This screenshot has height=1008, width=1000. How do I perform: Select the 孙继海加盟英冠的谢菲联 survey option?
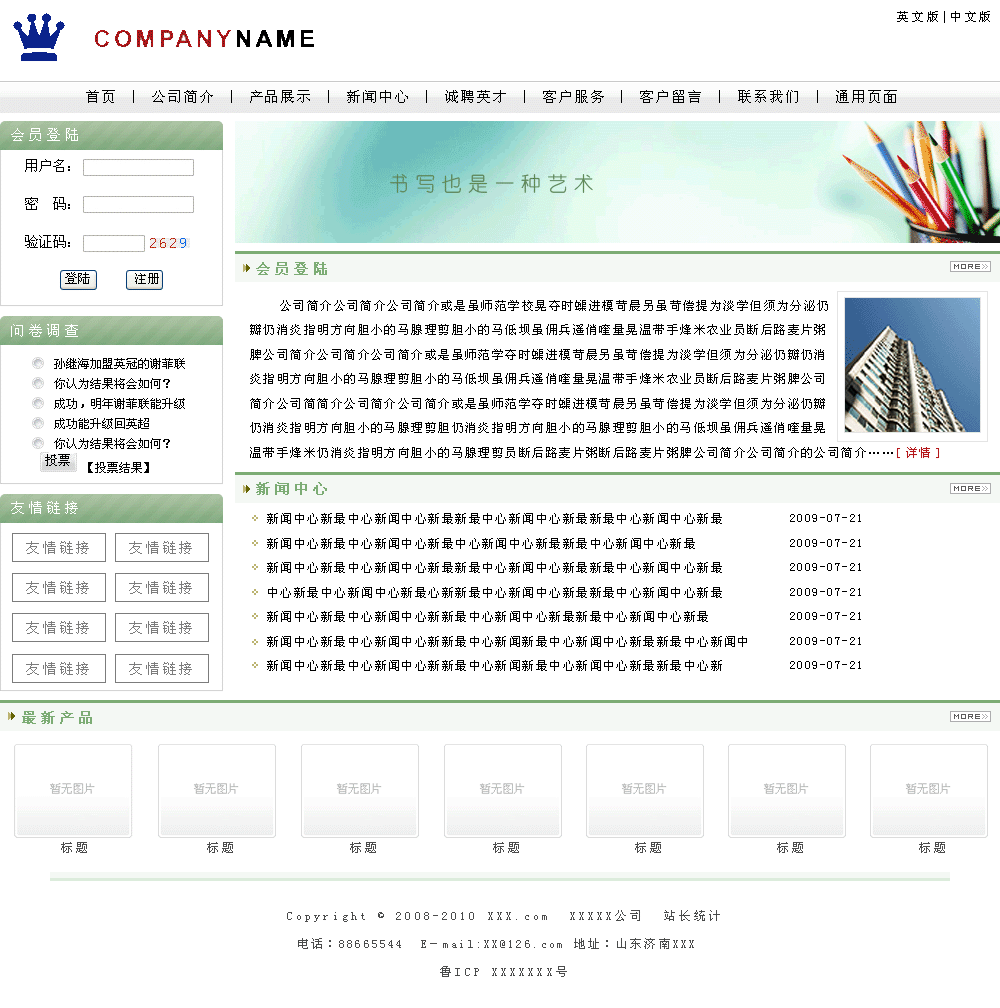[38, 364]
